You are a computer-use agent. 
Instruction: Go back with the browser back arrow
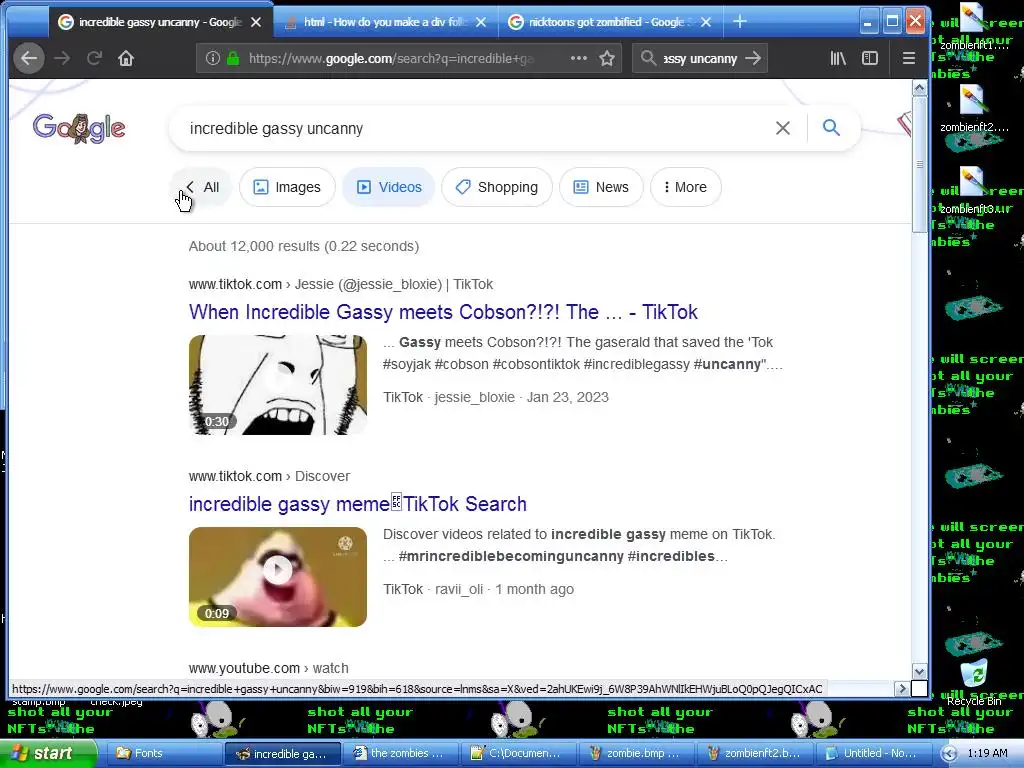click(29, 58)
